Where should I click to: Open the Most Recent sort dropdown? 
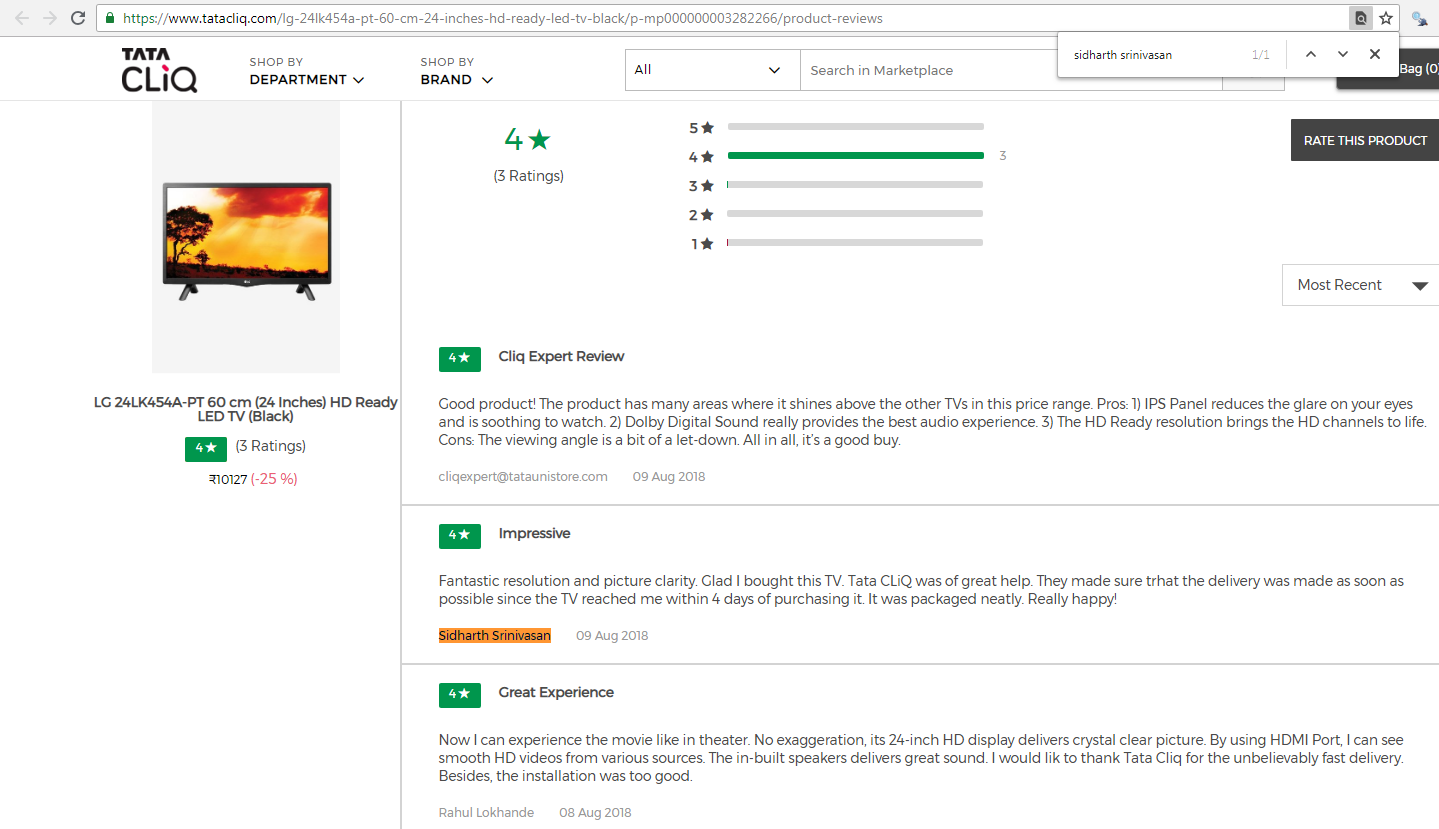tap(1360, 285)
